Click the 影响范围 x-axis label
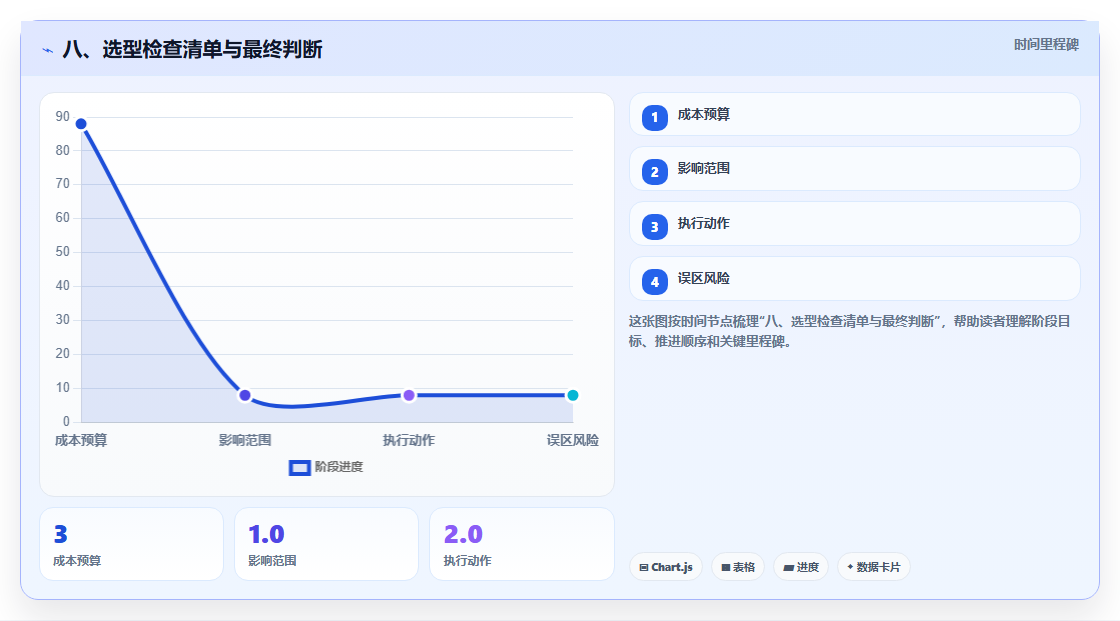 click(x=245, y=440)
